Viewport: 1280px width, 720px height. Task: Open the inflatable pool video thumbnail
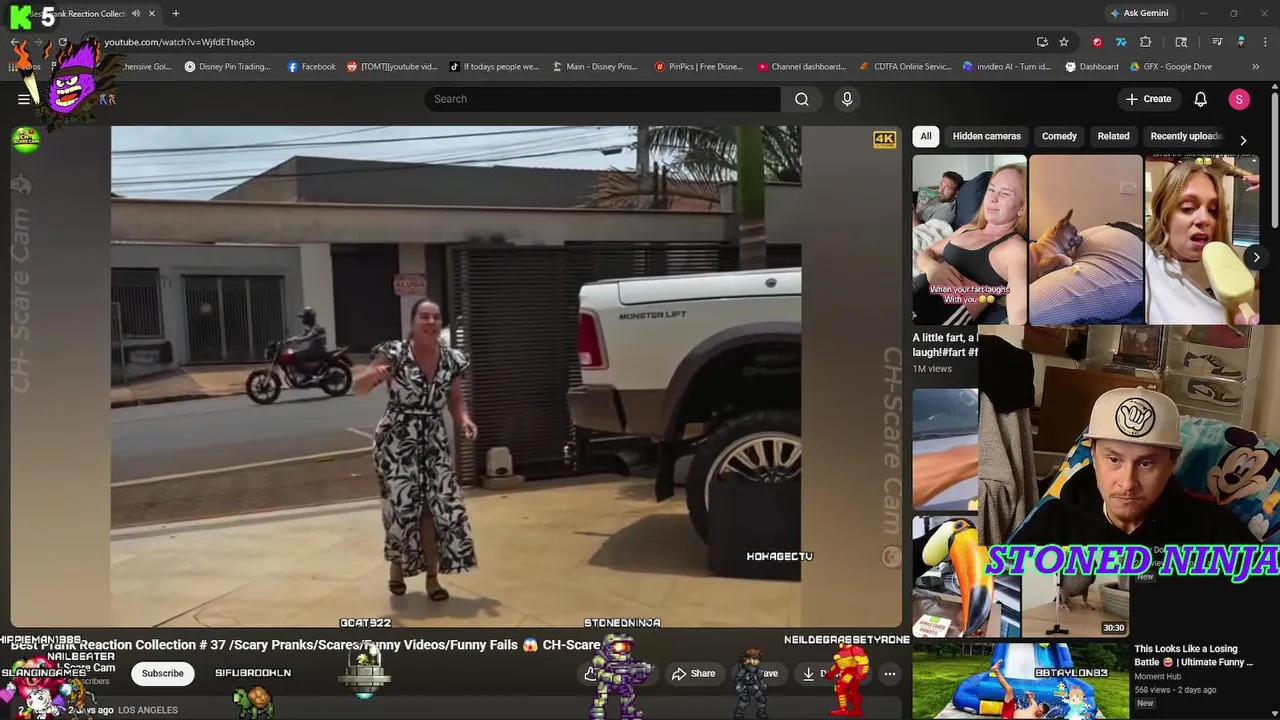(1020, 682)
